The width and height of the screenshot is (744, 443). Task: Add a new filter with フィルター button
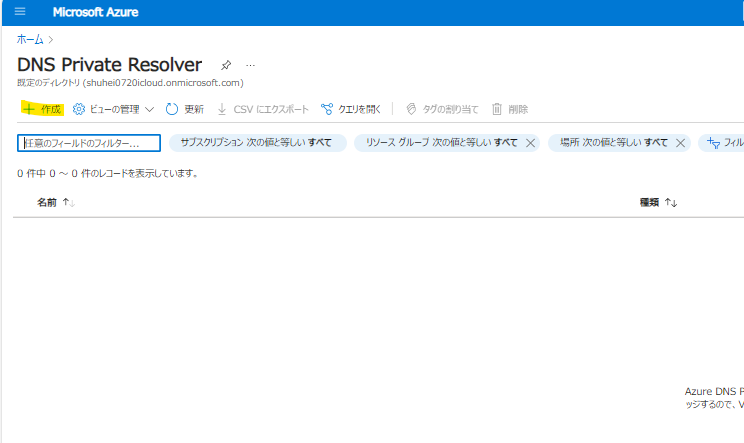pos(723,143)
